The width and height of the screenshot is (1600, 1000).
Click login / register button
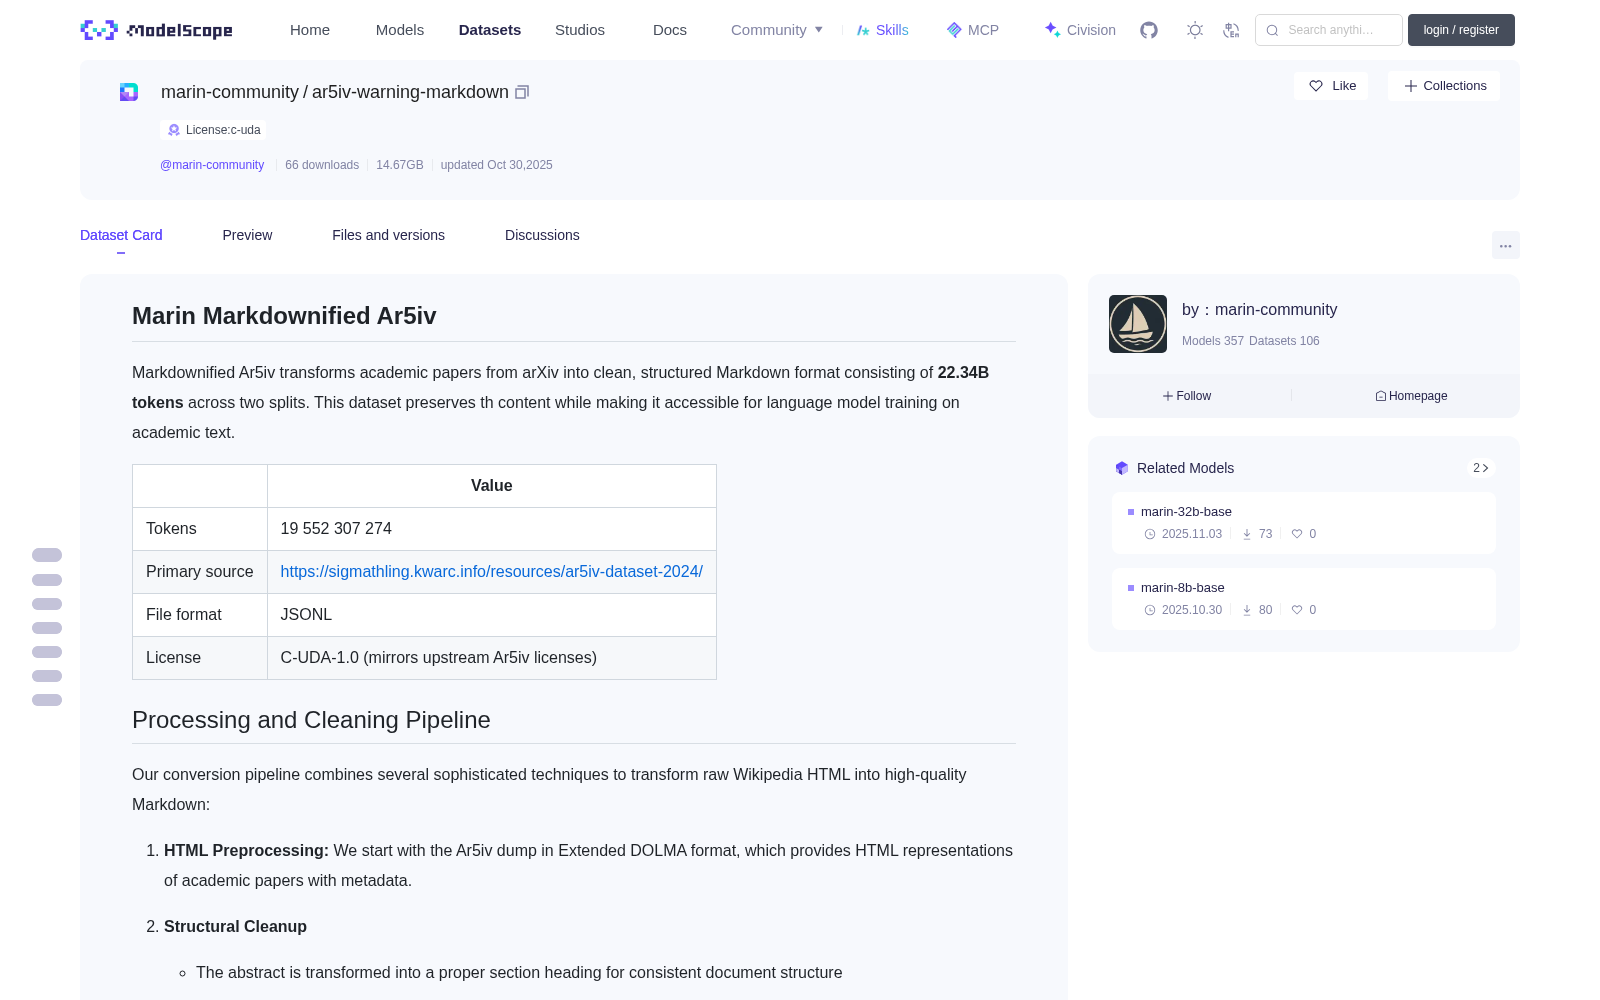1461,30
